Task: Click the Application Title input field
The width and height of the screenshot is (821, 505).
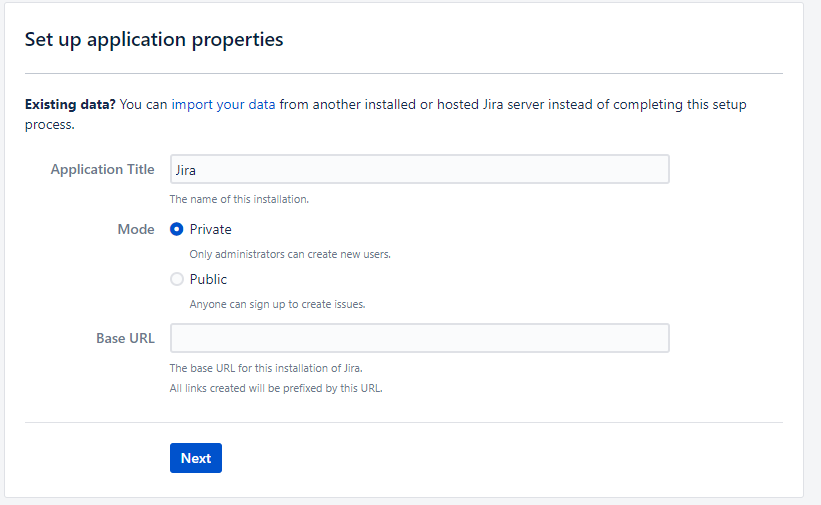Action: (419, 169)
